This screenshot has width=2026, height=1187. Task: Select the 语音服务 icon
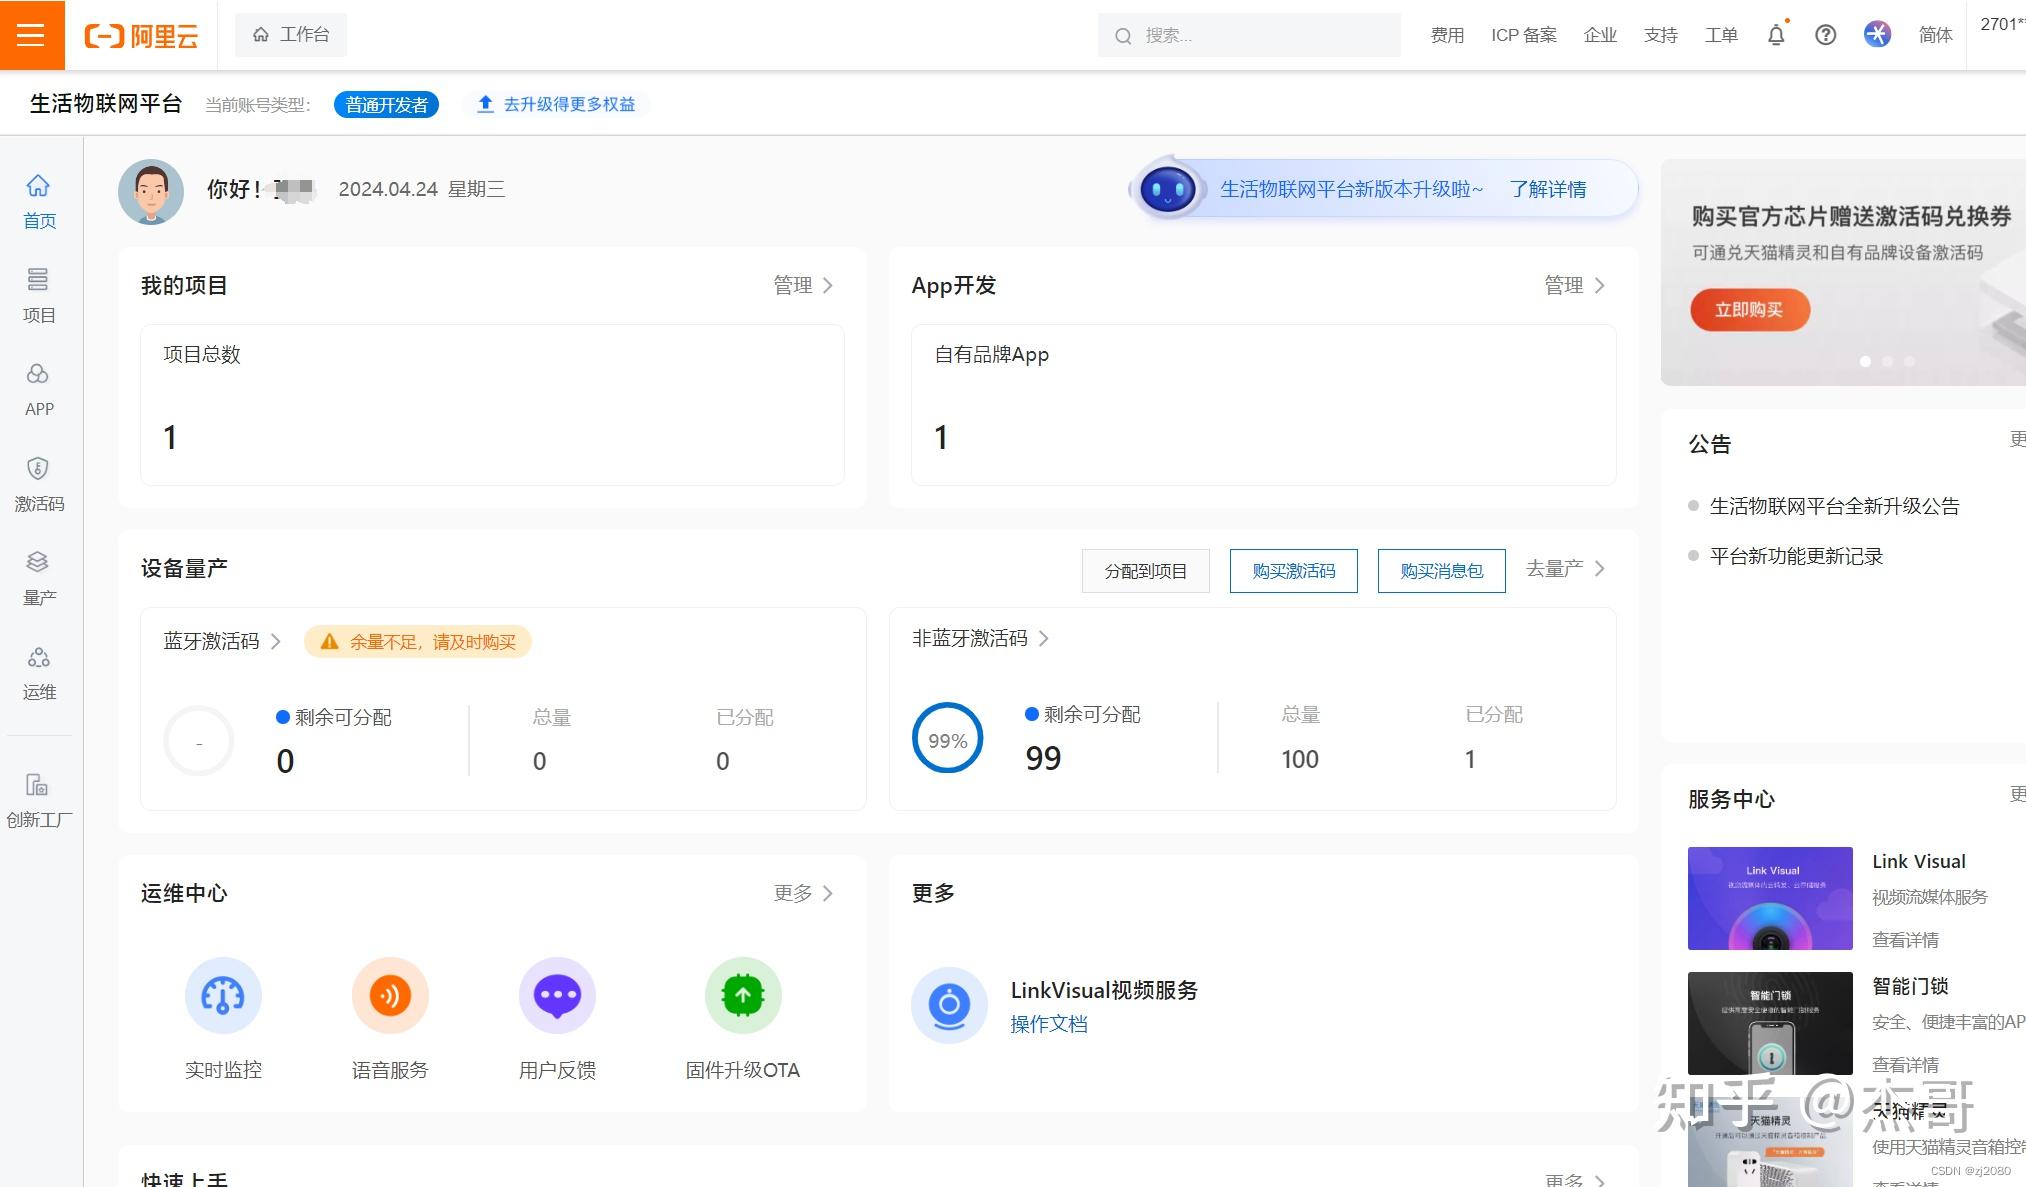389,995
